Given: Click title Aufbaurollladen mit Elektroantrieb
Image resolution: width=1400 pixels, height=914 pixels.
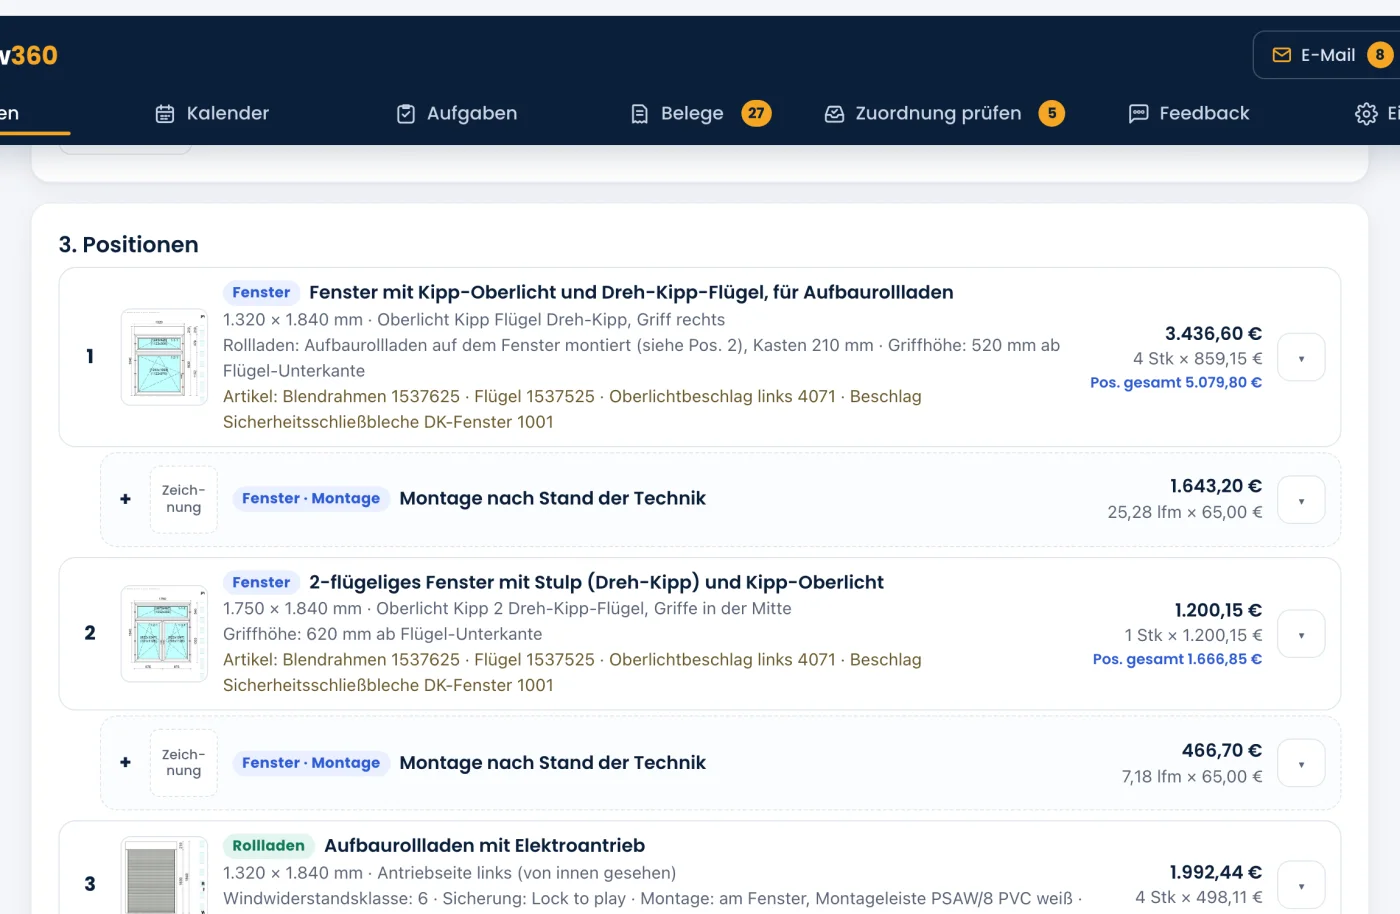Looking at the screenshot, I should click(484, 846).
